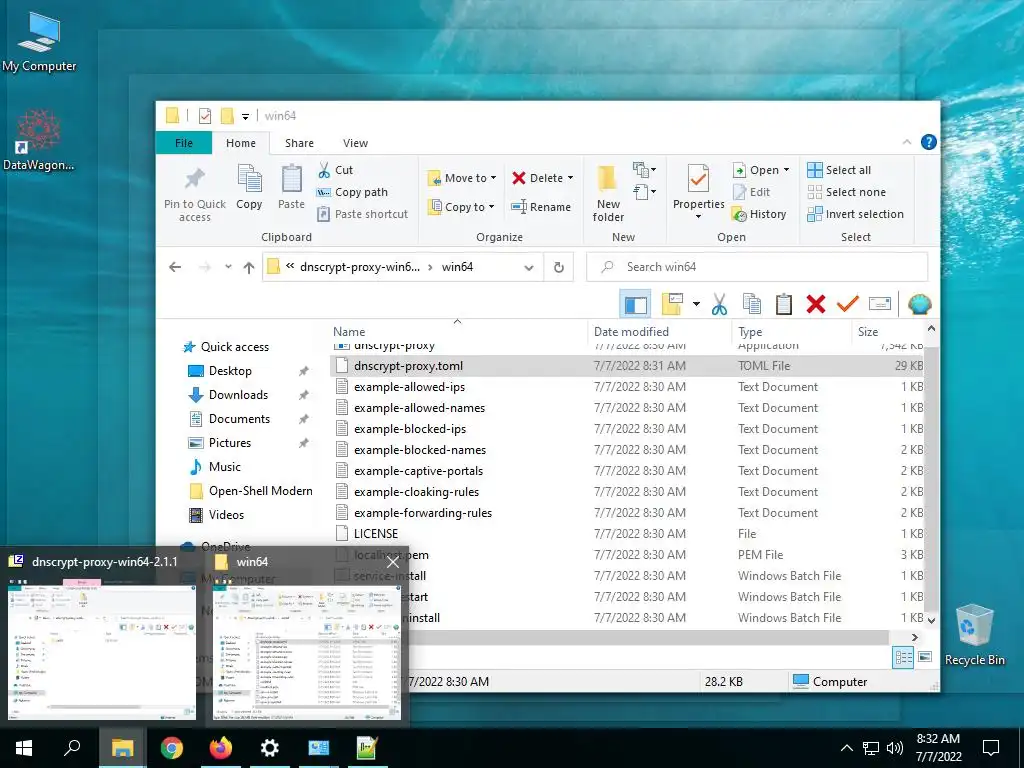Image resolution: width=1024 pixels, height=768 pixels.
Task: Select the example-blocked-names file
Action: (x=420, y=450)
